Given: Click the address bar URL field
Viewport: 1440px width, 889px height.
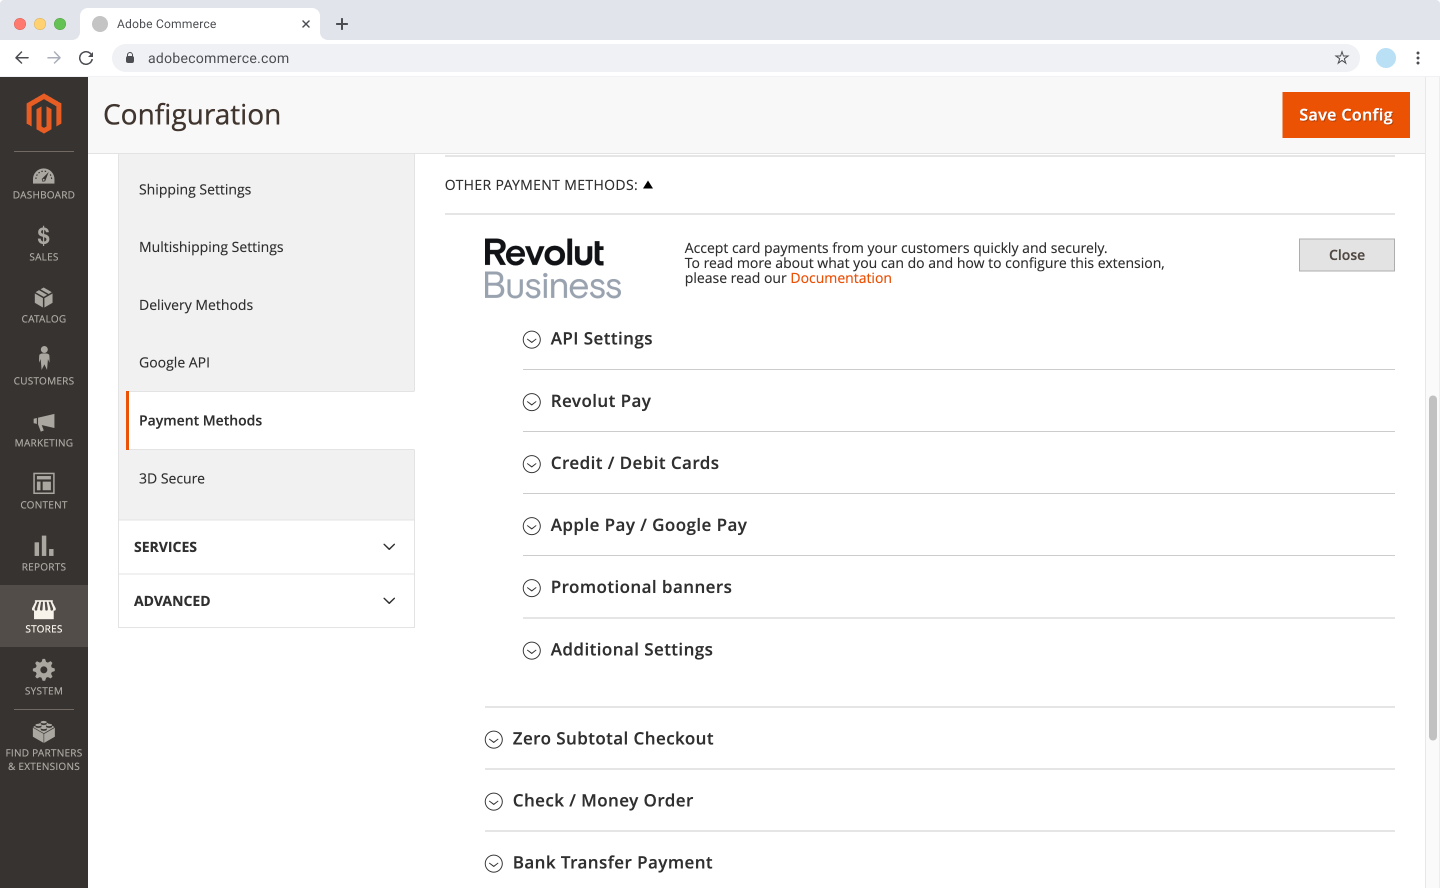Looking at the screenshot, I should [735, 58].
